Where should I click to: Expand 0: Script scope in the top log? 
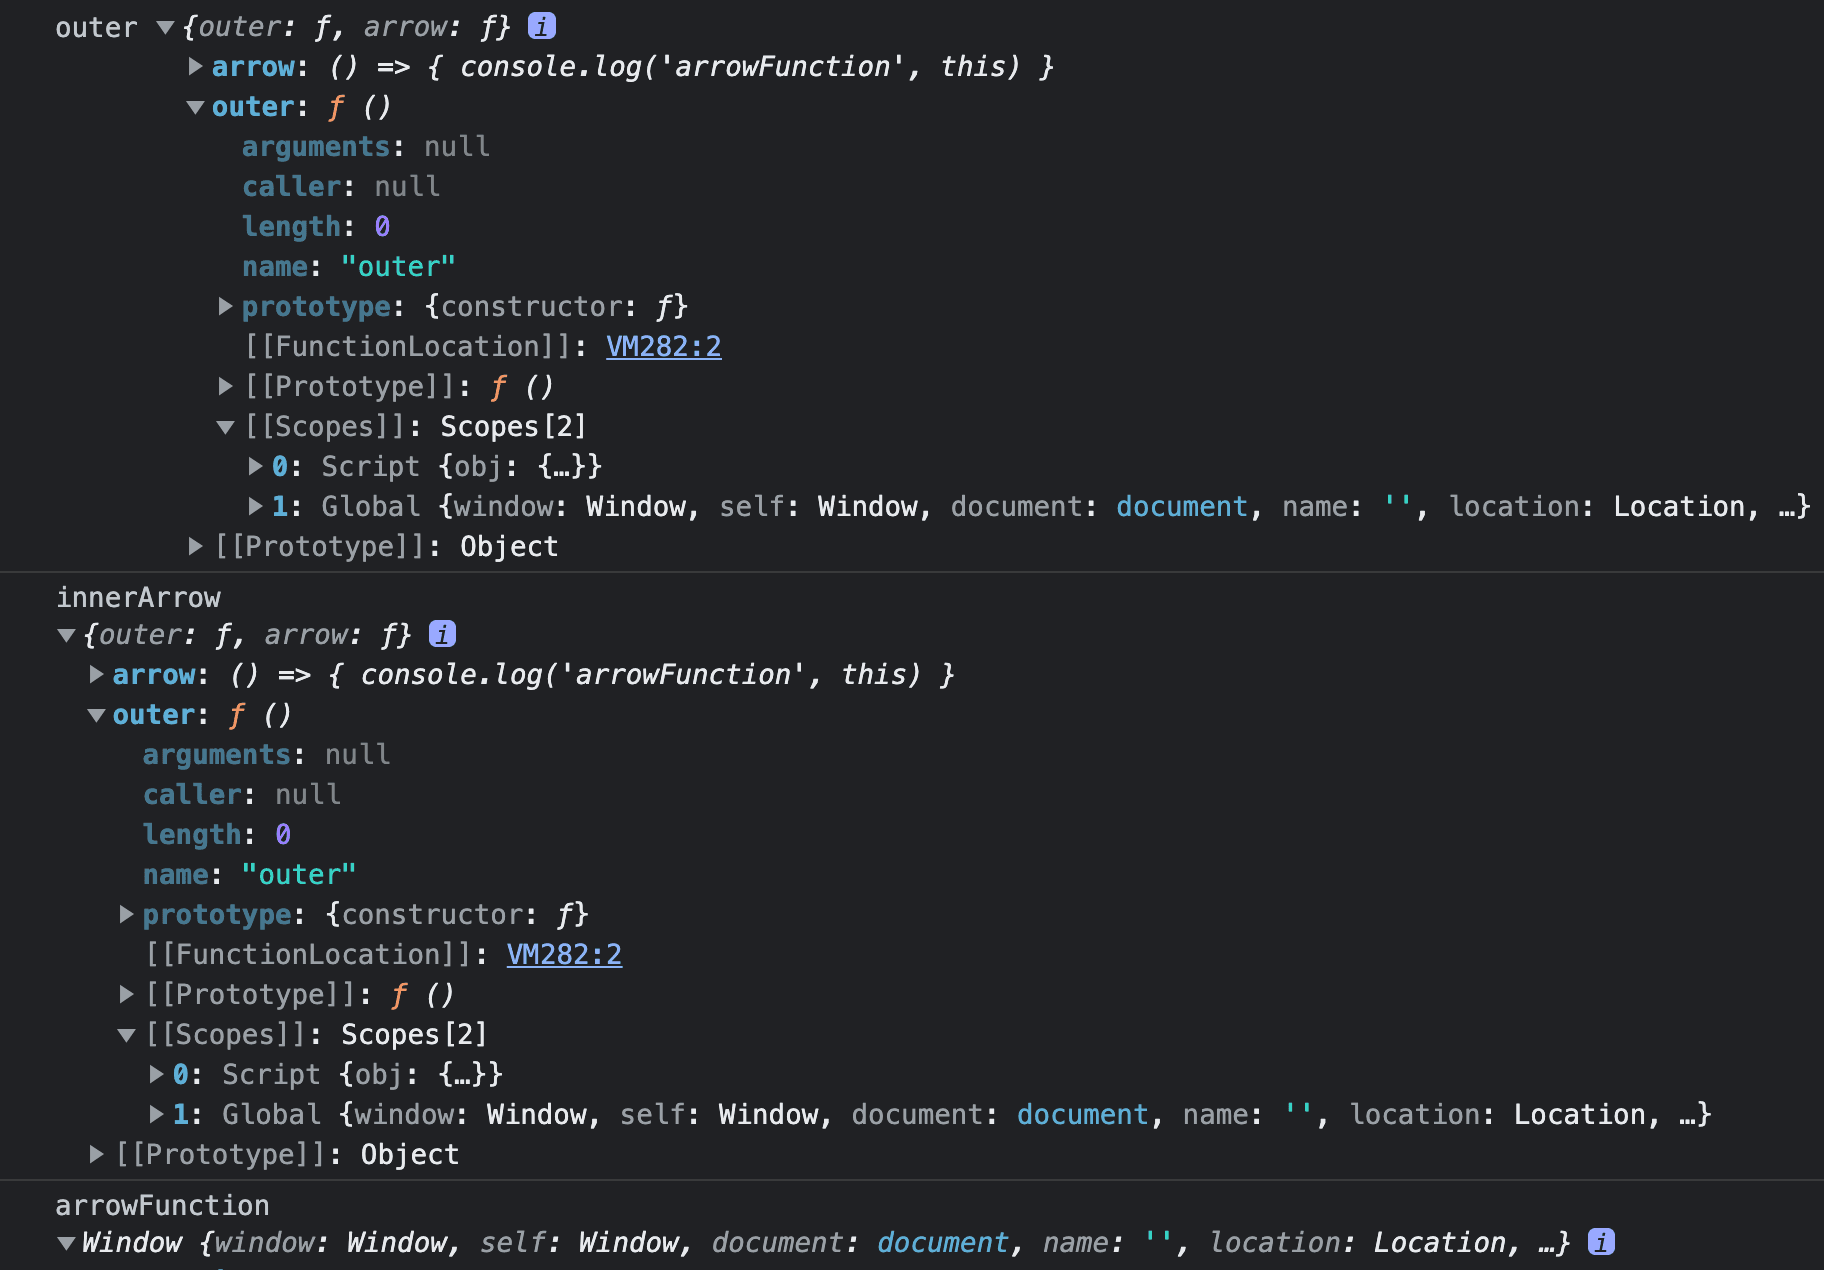coord(256,467)
